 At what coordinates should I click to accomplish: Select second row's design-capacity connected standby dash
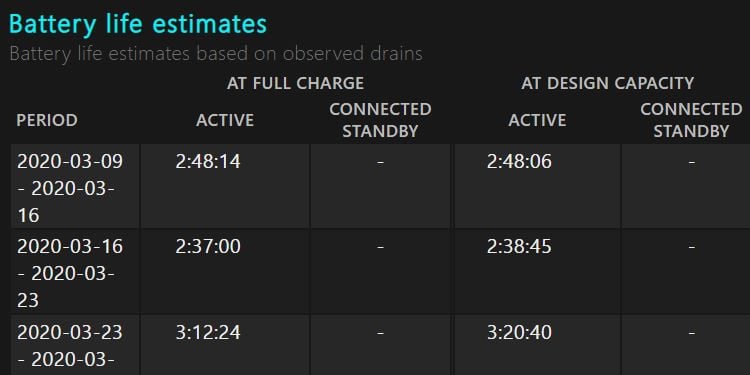[692, 247]
